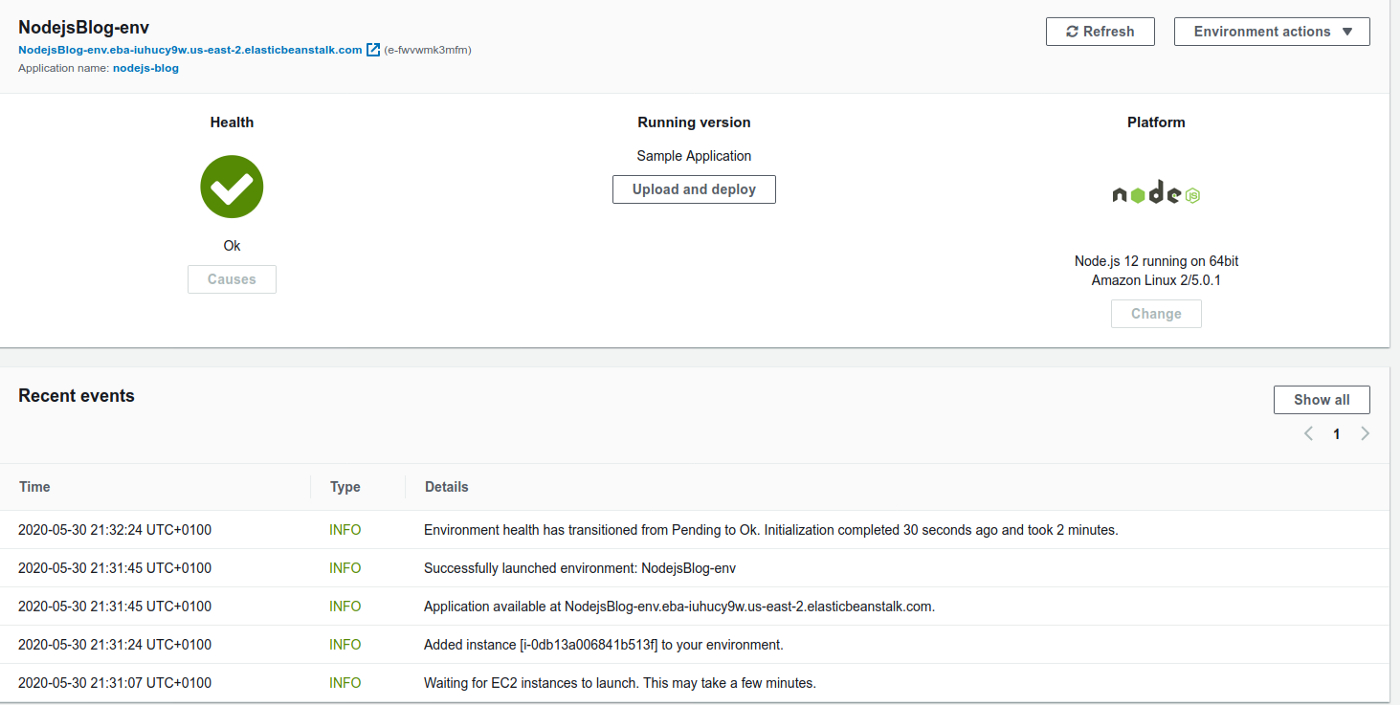Click the green health checkmark icon
1400x705 pixels.
click(x=232, y=187)
